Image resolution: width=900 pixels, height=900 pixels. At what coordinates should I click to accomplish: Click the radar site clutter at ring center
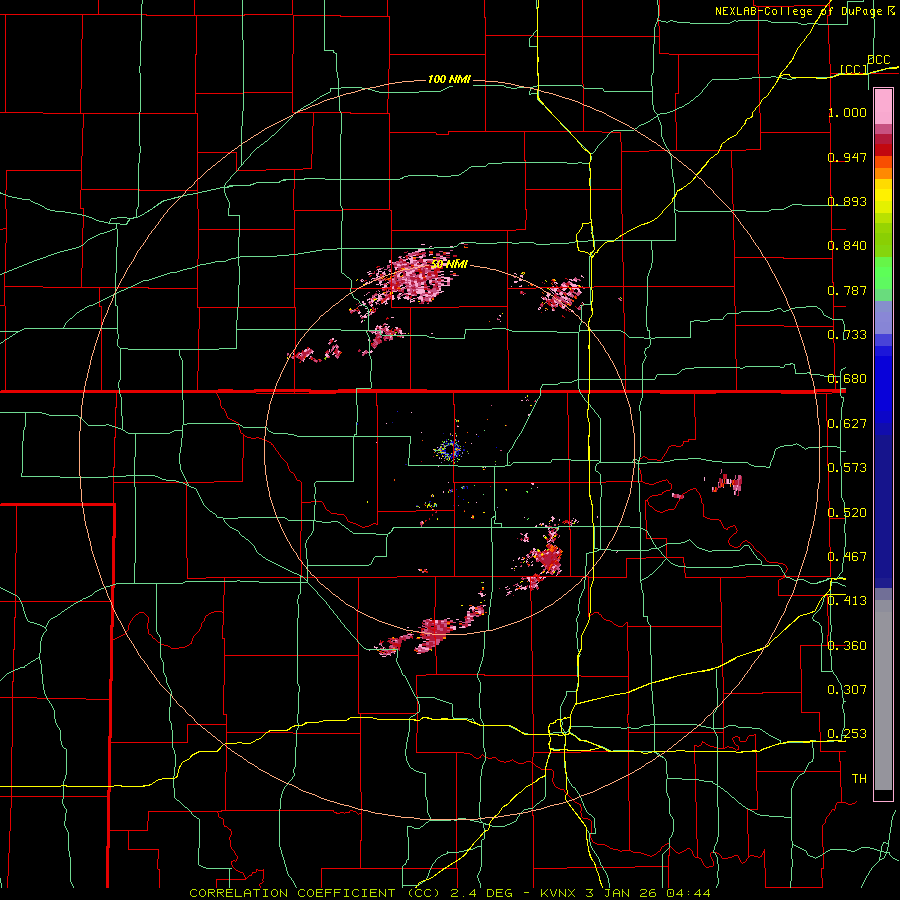point(451,449)
